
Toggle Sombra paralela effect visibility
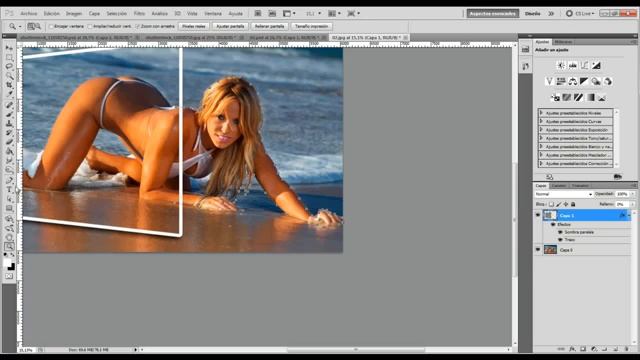coord(560,232)
